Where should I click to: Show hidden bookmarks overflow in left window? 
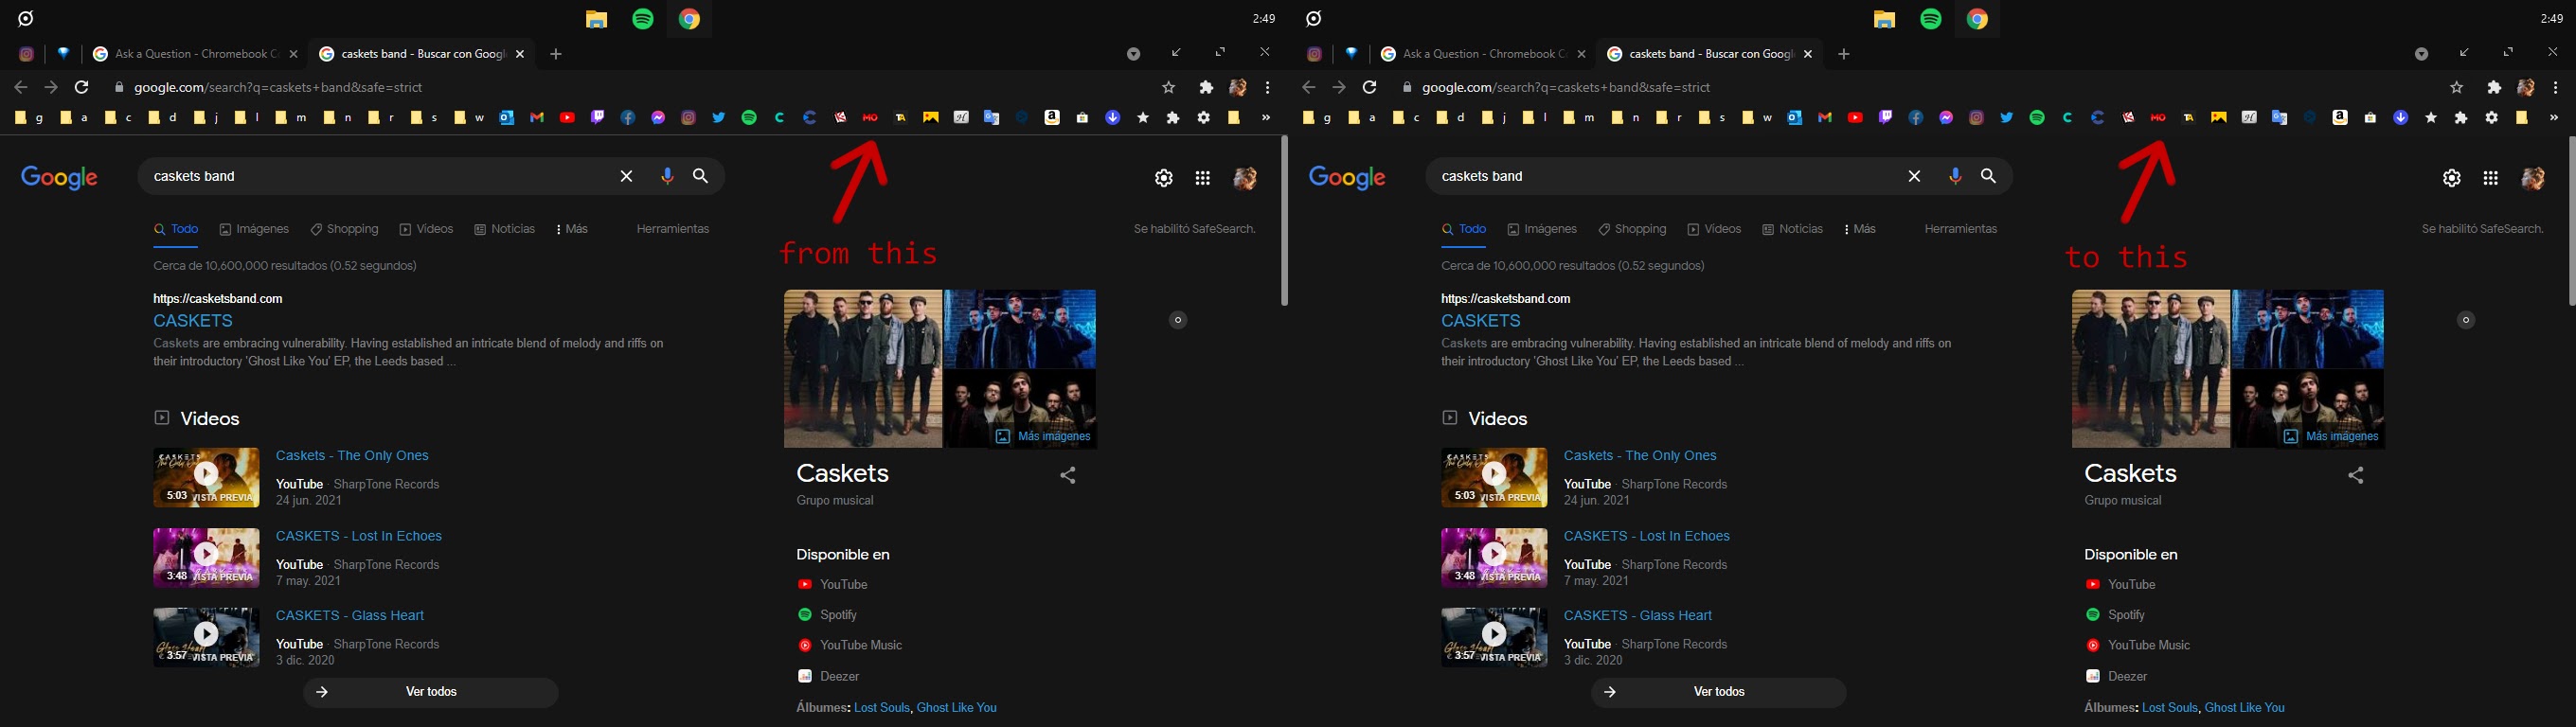[1266, 118]
